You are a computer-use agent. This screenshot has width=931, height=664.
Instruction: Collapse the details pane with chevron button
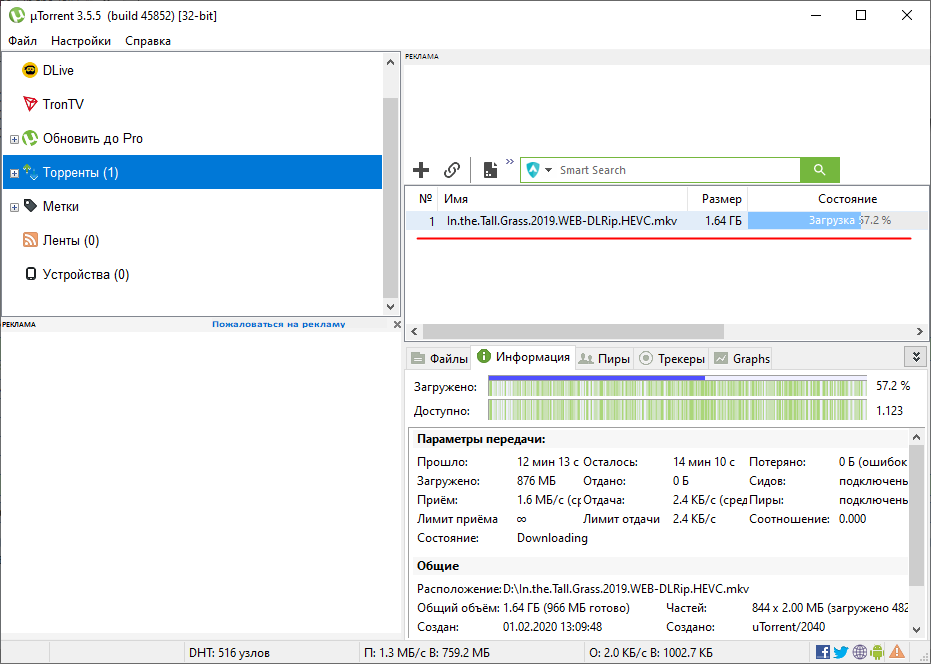click(x=914, y=357)
